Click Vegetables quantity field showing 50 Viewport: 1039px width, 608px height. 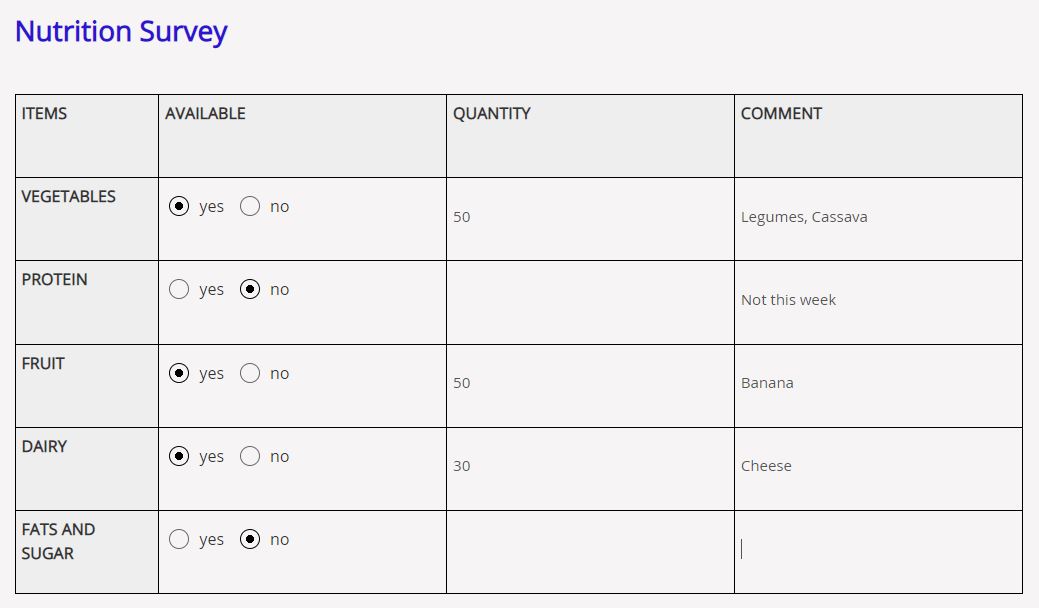(590, 217)
